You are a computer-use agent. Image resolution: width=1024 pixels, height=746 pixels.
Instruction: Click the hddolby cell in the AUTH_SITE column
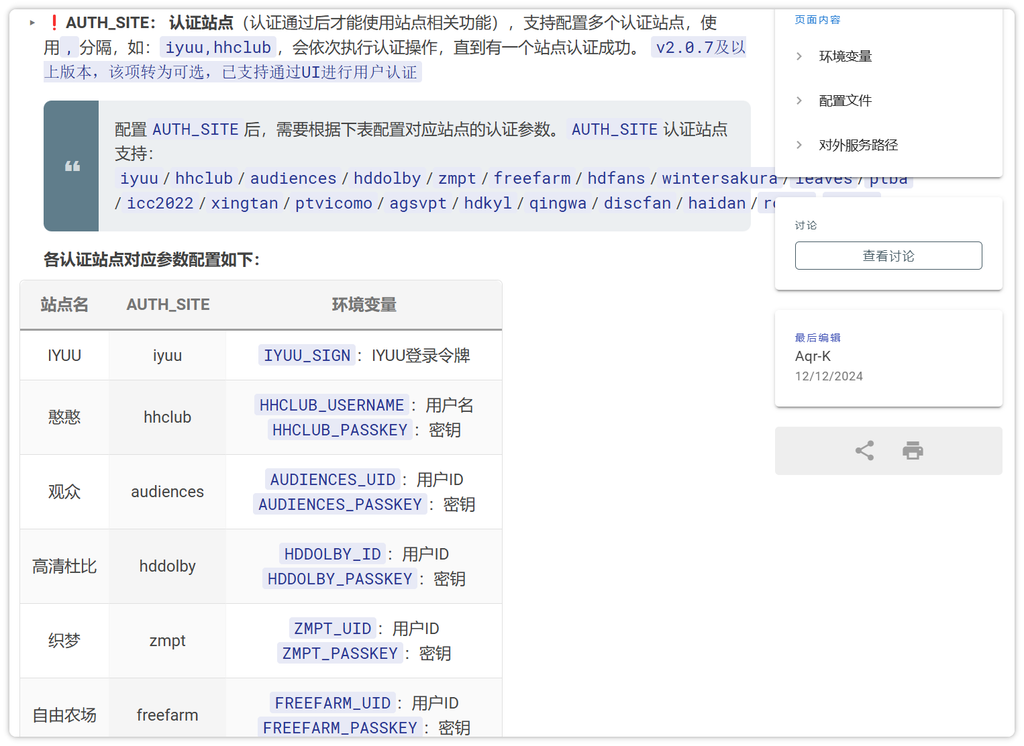(x=167, y=566)
